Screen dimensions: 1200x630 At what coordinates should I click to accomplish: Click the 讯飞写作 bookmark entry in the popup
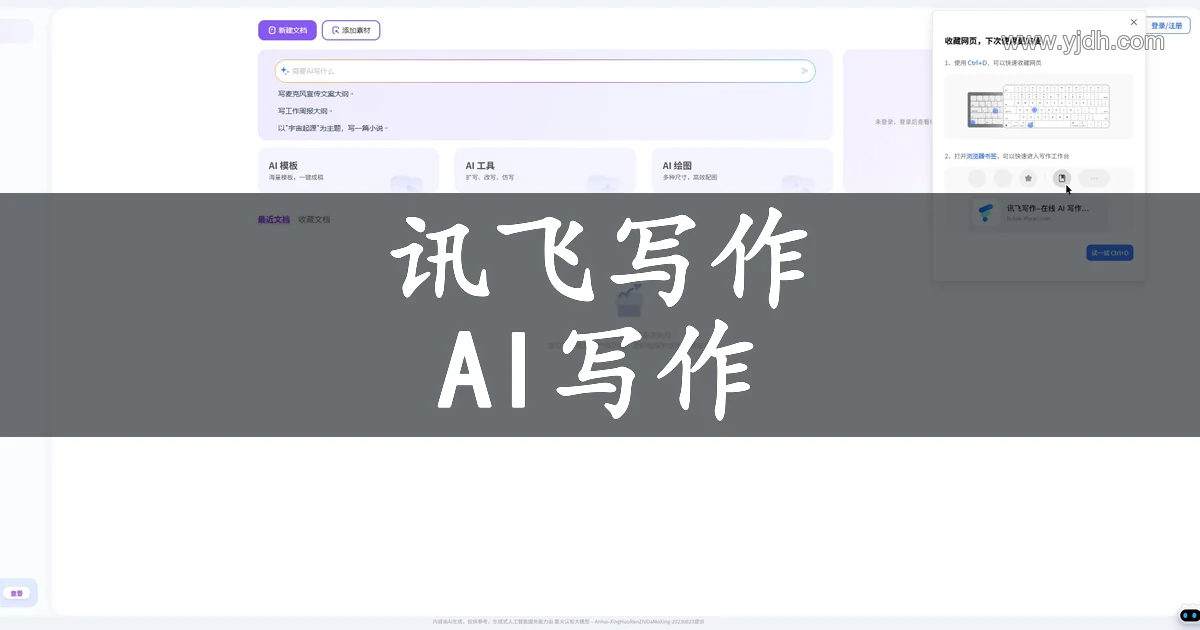[1039, 212]
